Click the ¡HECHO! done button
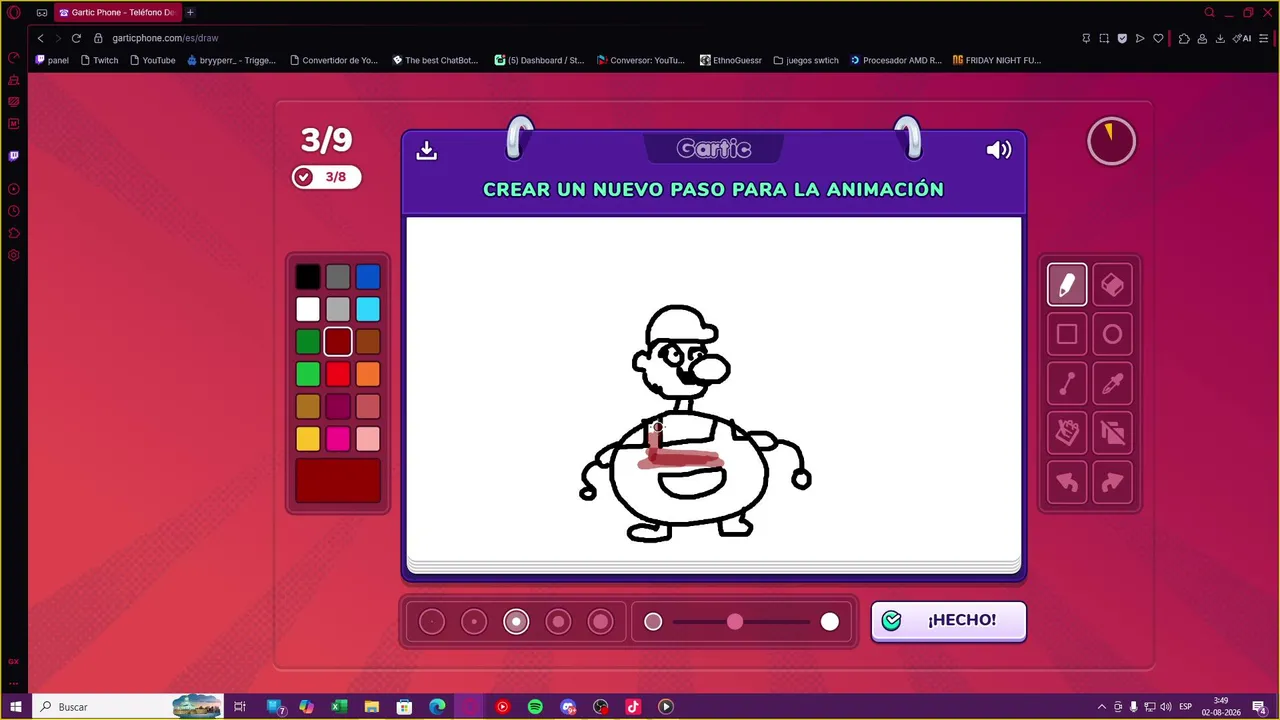Image resolution: width=1280 pixels, height=720 pixels. 948,621
